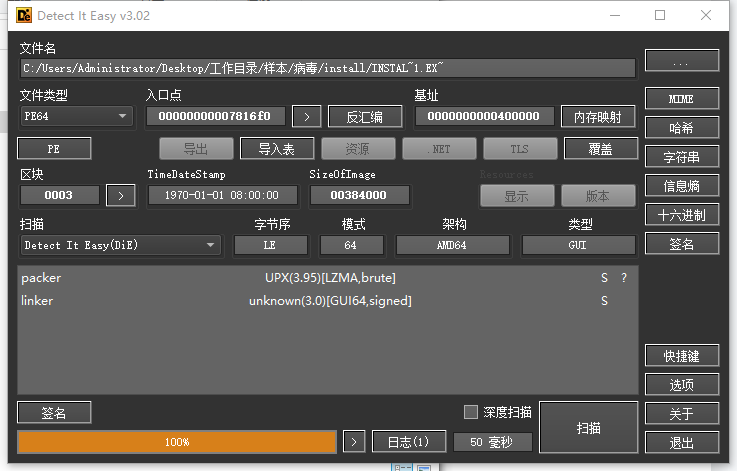Toggle the 深度扫描 deep scan checkbox
737x471 pixels.
click(x=470, y=412)
